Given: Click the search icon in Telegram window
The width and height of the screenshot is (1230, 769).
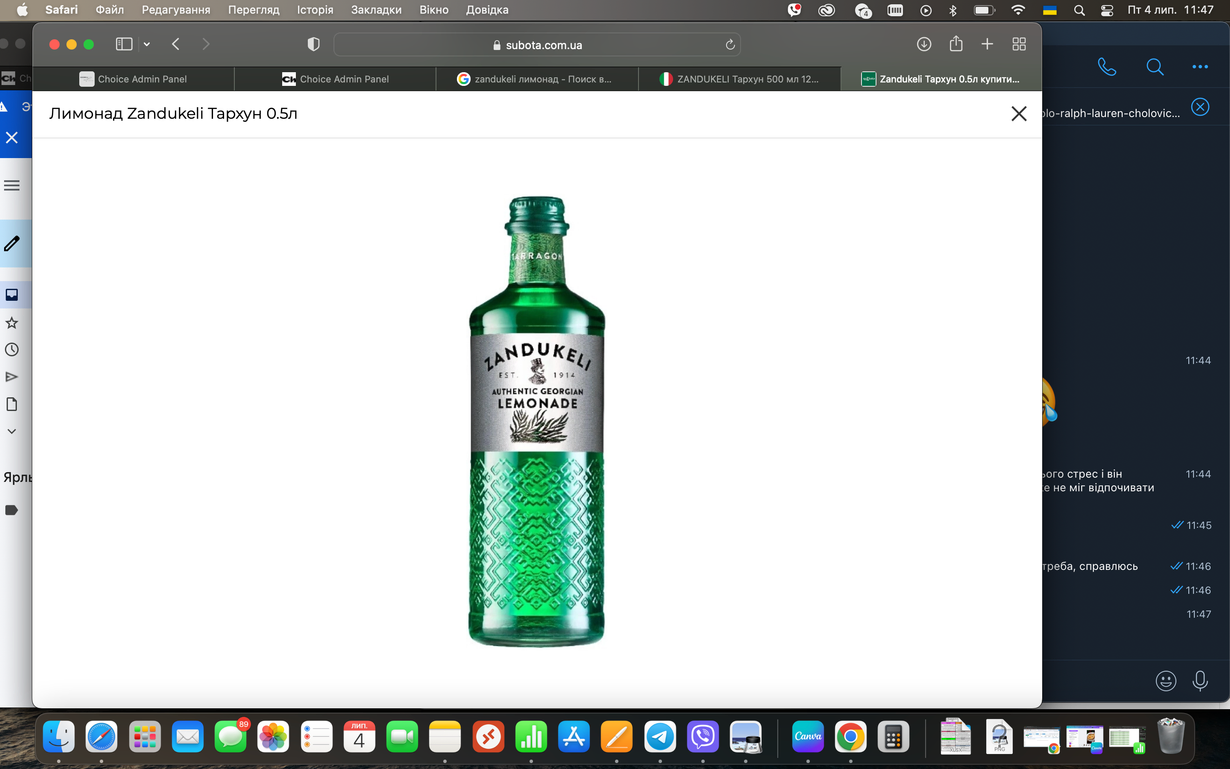Looking at the screenshot, I should pyautogui.click(x=1155, y=67).
